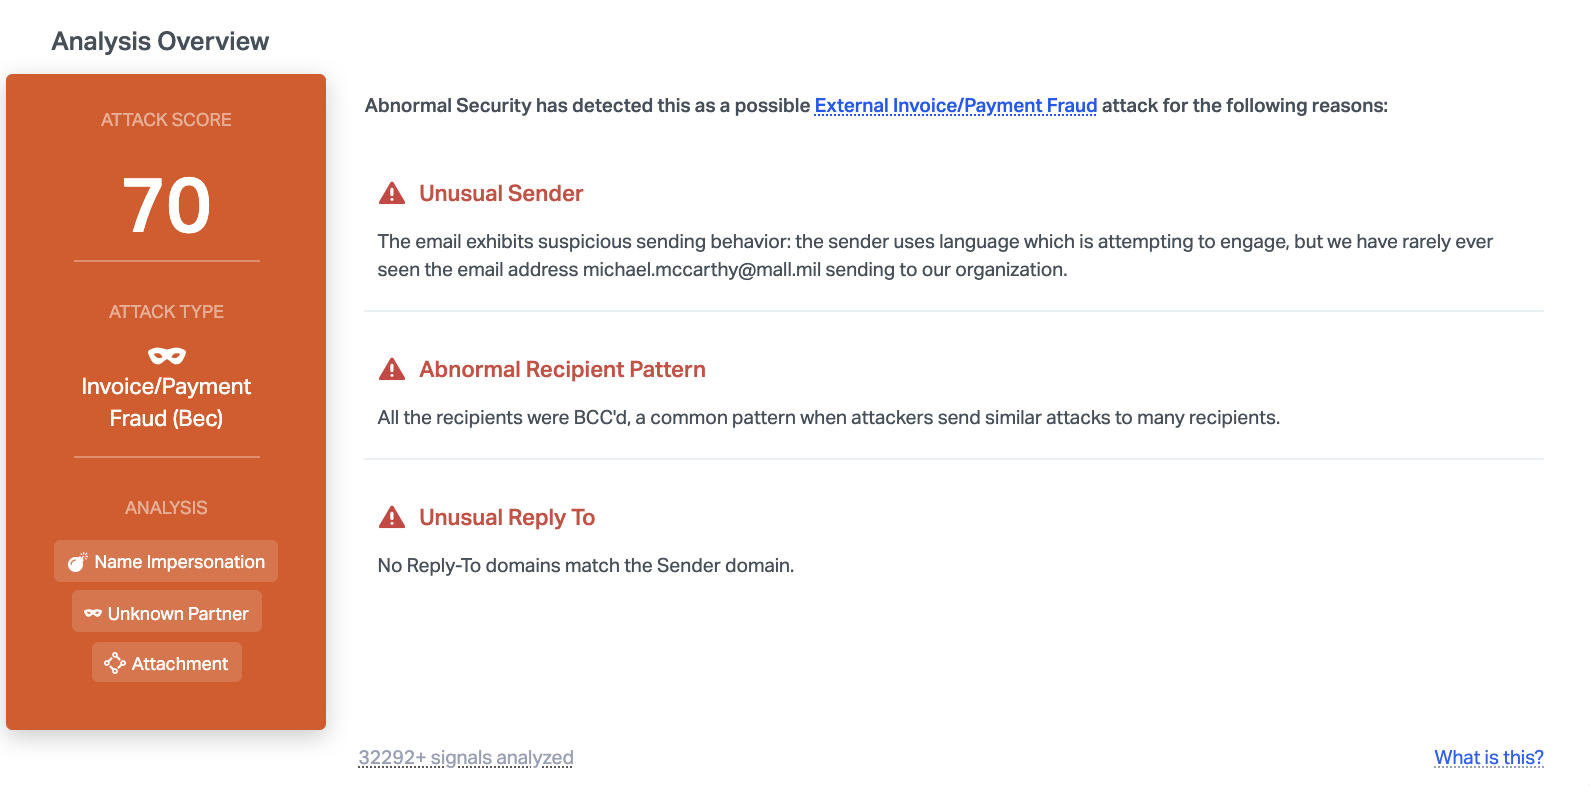Screen dimensions: 1590x786
Task: Click the warning triangle next to Unusual Sender
Action: pyautogui.click(x=392, y=193)
